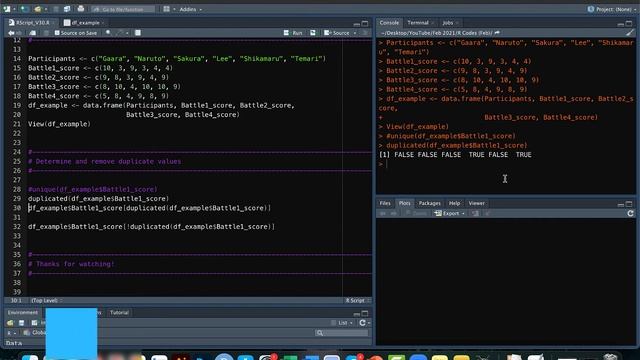Click the workspace panes grid icon

click(x=167, y=9)
